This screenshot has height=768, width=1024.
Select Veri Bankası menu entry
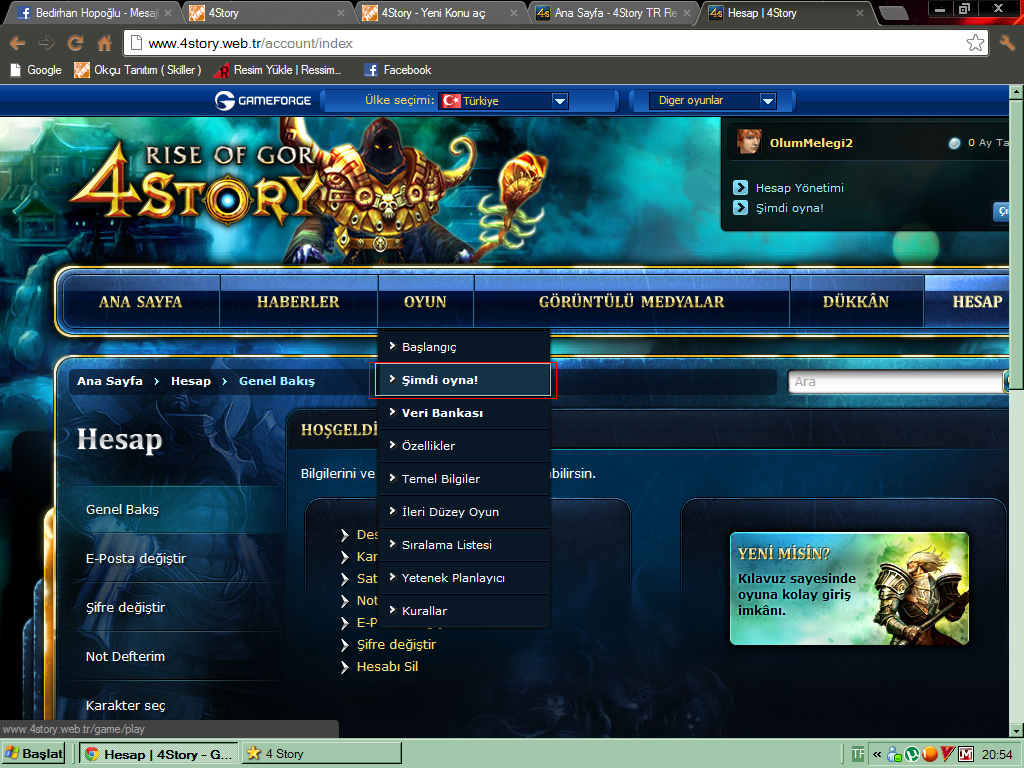point(464,413)
